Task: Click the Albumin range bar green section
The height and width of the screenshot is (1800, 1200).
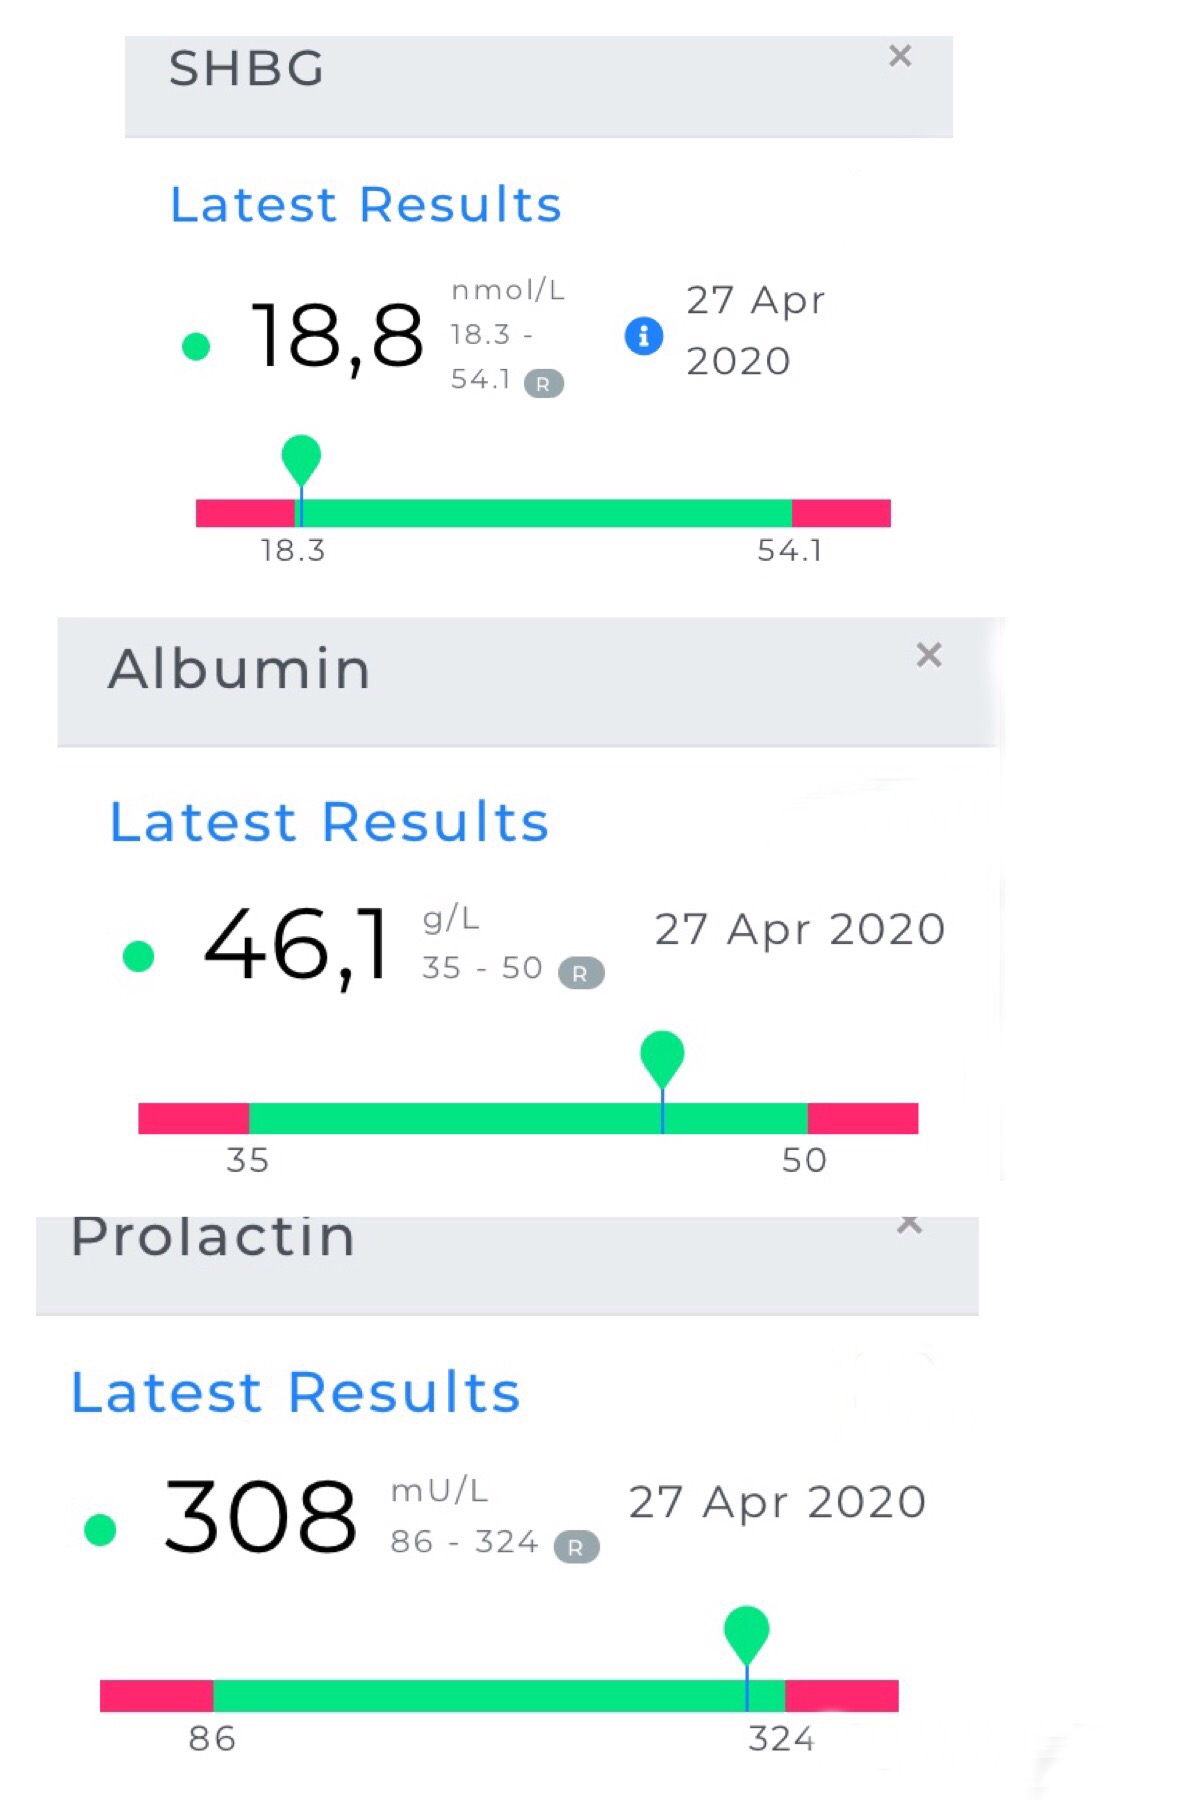Action: [528, 1118]
